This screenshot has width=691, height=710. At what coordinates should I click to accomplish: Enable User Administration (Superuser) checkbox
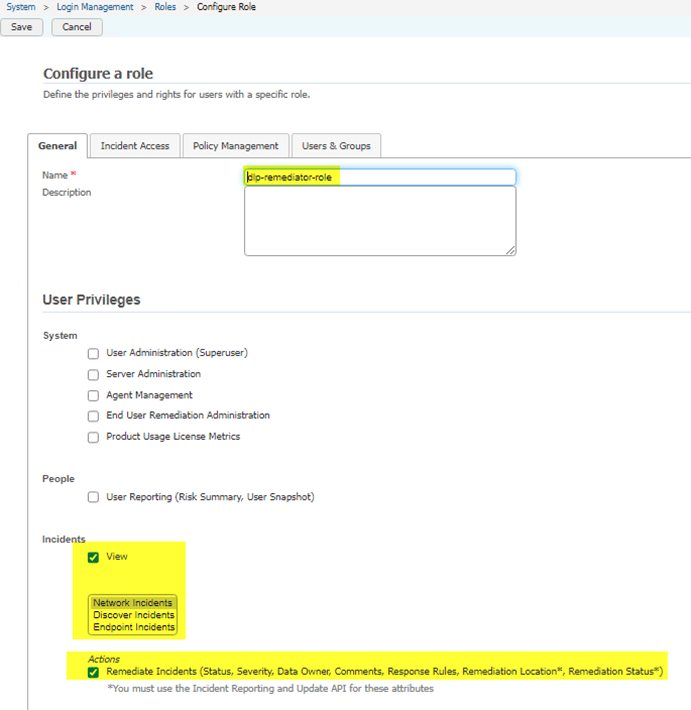tap(93, 353)
